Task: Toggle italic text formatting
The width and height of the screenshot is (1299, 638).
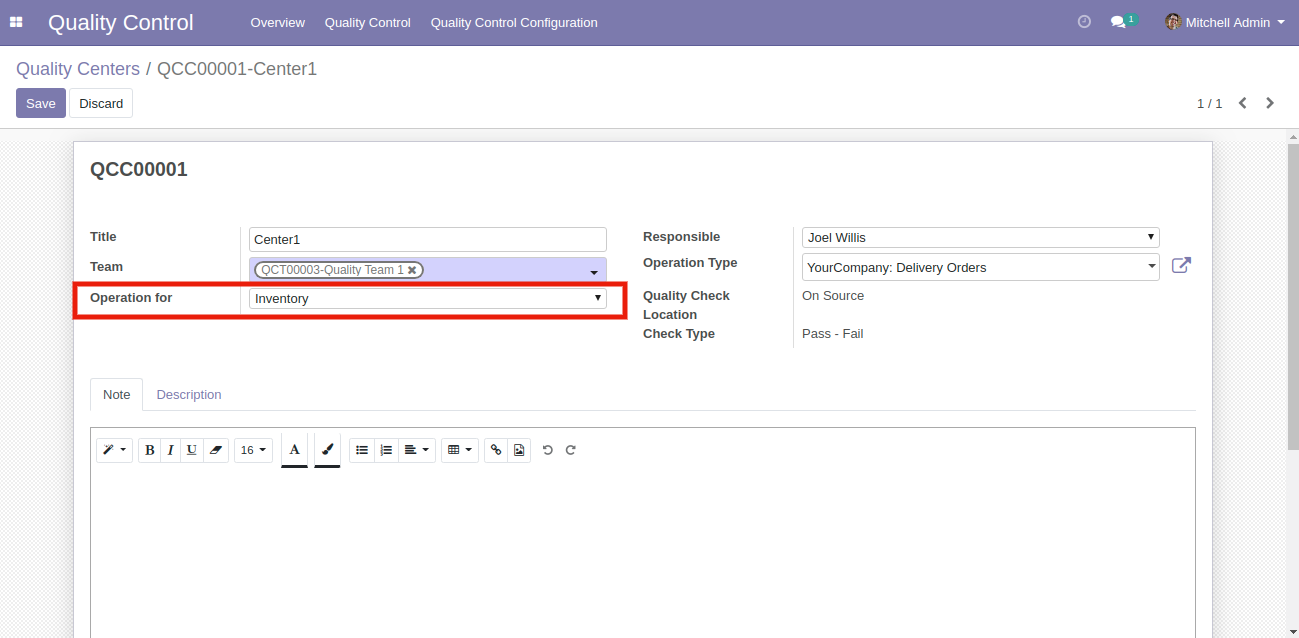Action: [170, 450]
